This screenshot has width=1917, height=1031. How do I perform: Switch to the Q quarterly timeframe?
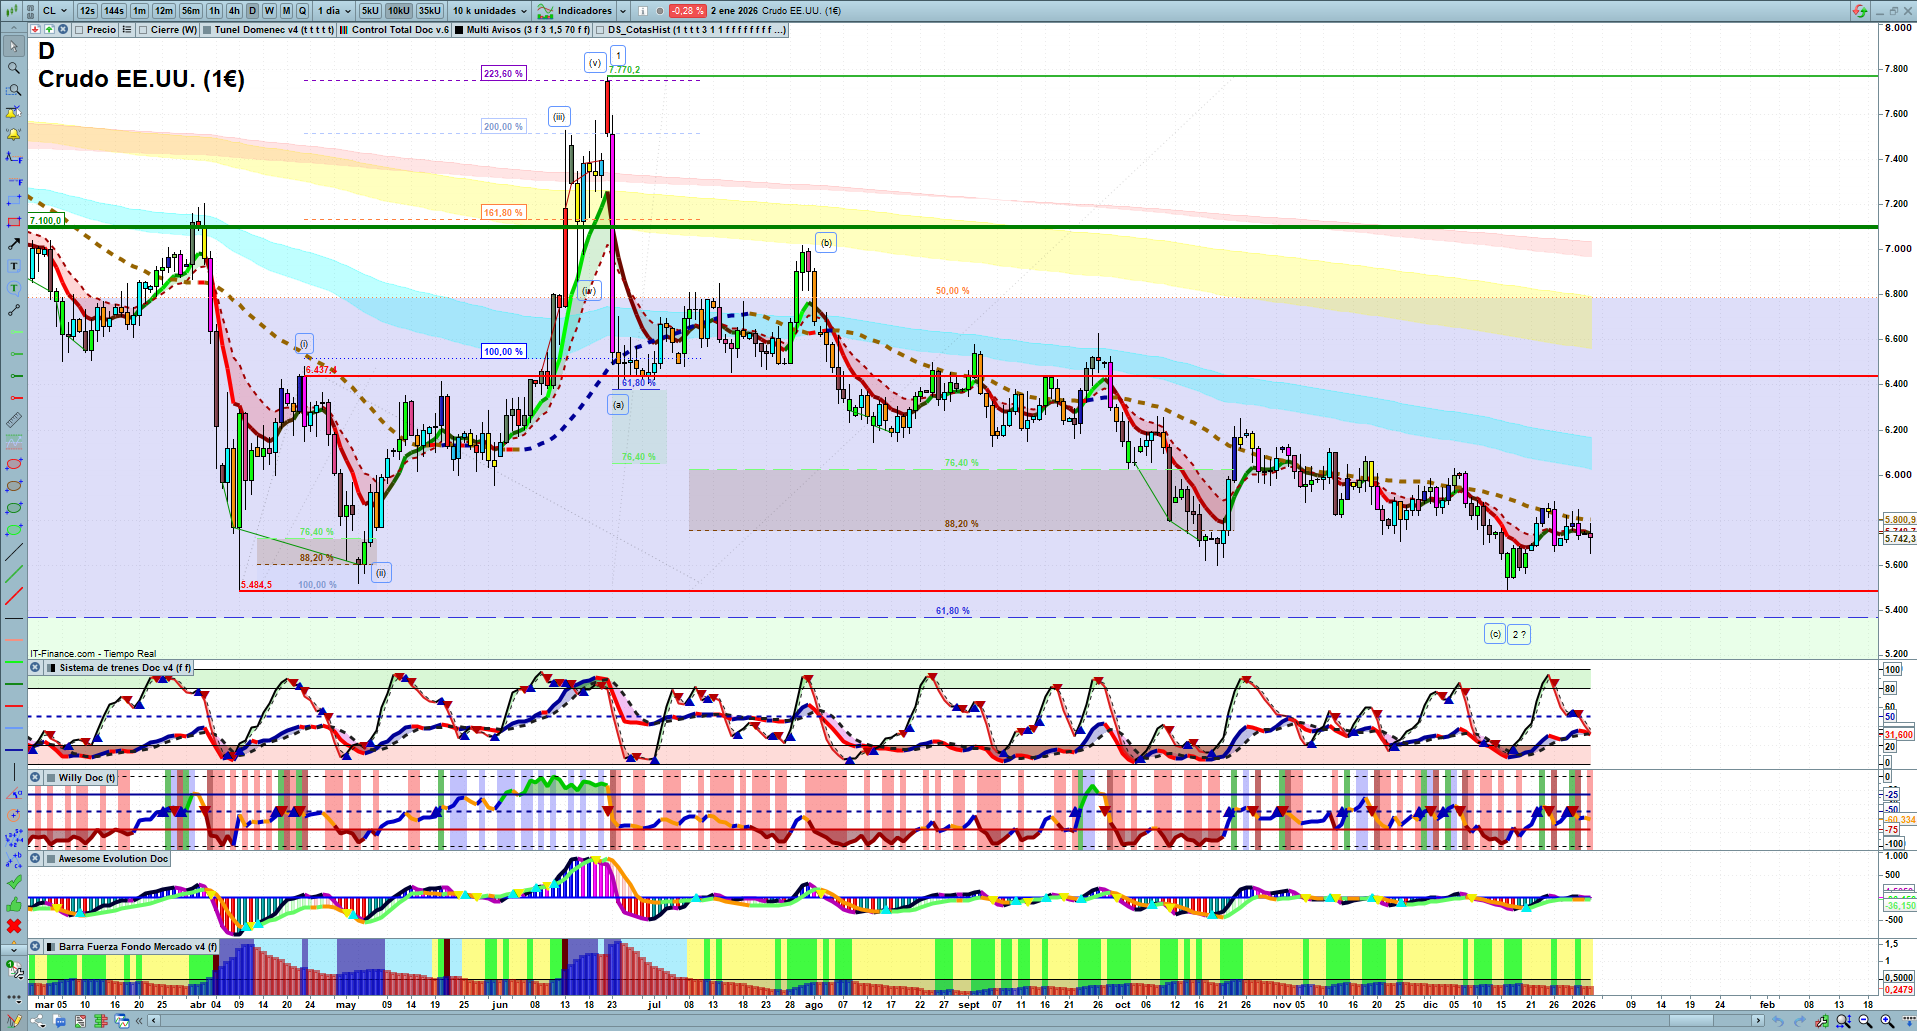click(x=303, y=11)
